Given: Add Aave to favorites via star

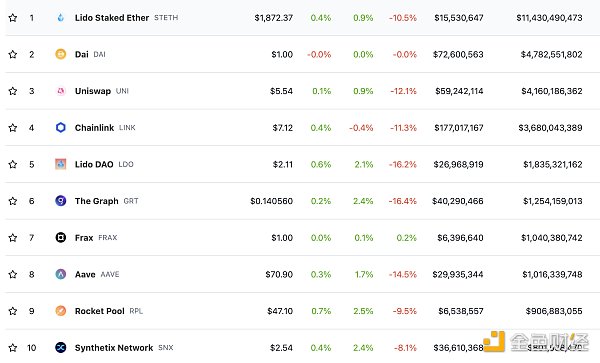Looking at the screenshot, I should click(13, 274).
